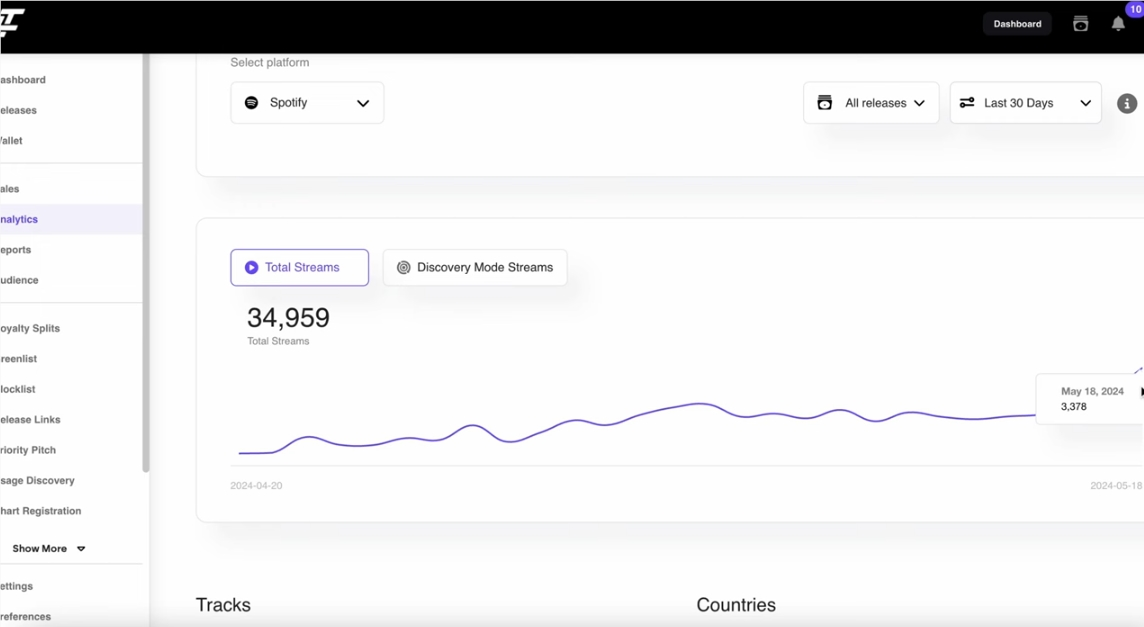Click the Spotify logo icon

tap(252, 103)
